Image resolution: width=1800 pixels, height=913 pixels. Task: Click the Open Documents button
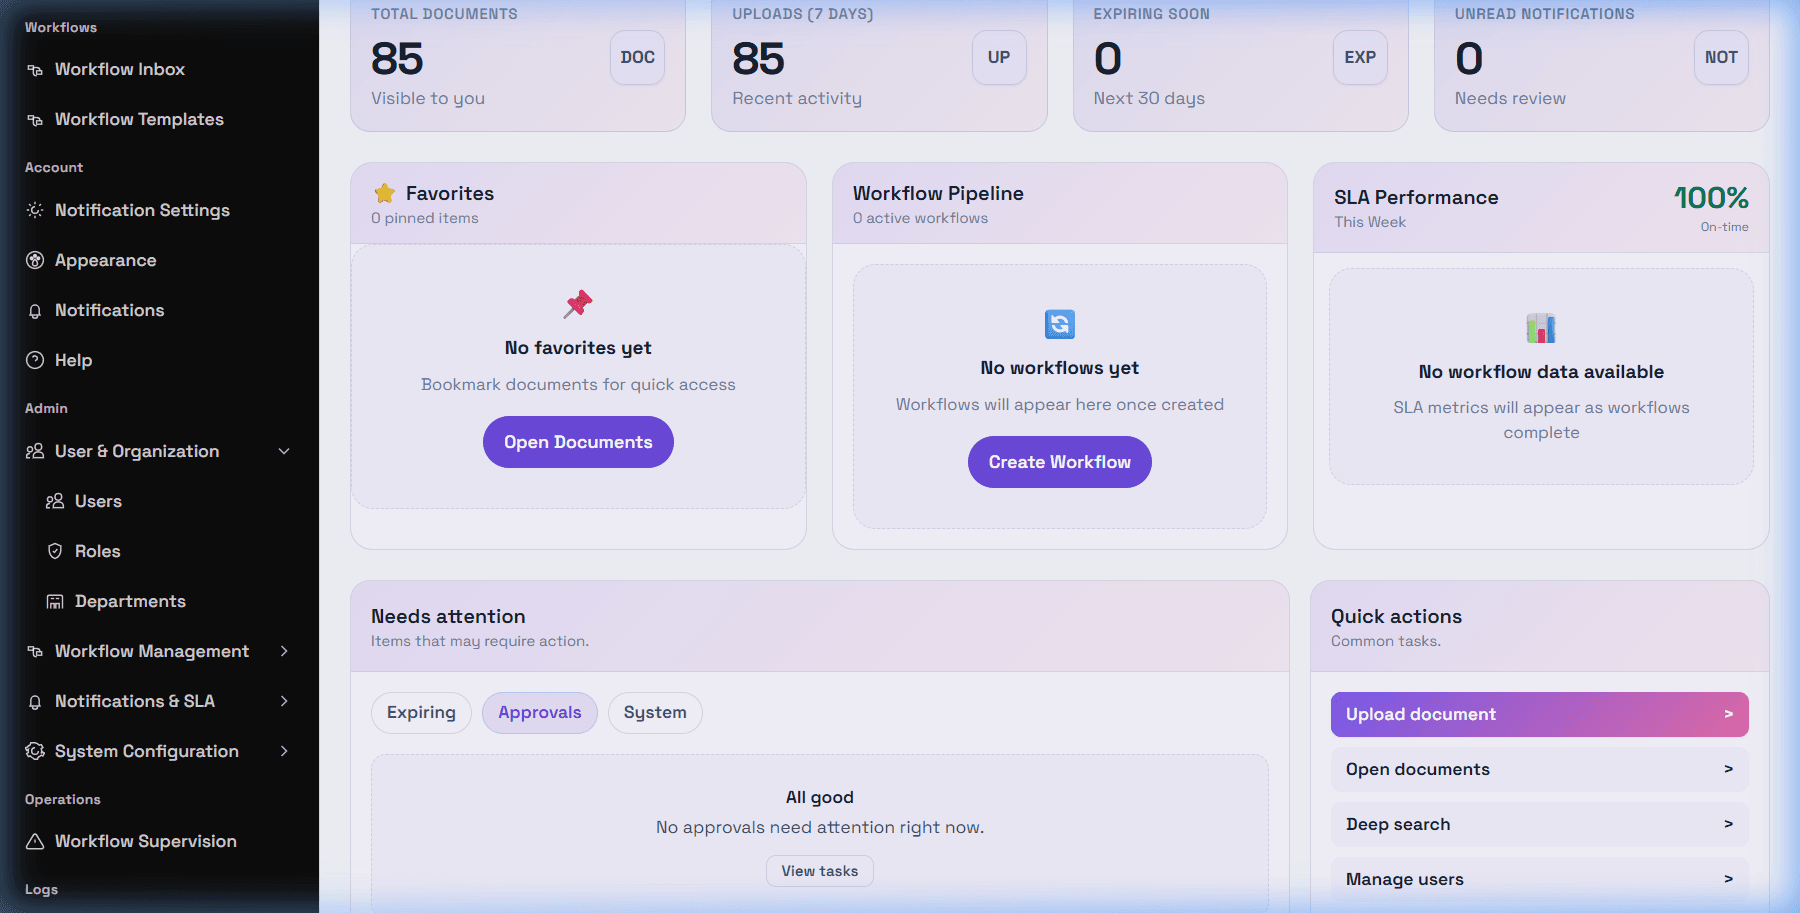(x=578, y=442)
